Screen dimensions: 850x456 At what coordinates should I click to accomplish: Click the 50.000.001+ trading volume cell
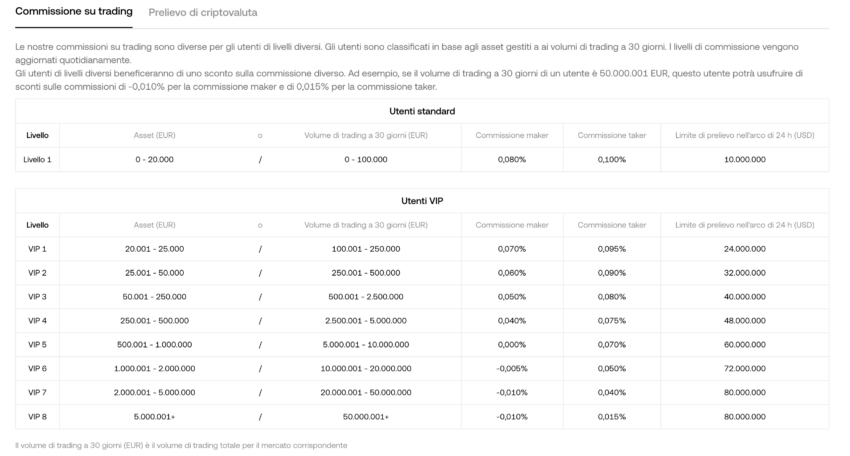(x=365, y=416)
